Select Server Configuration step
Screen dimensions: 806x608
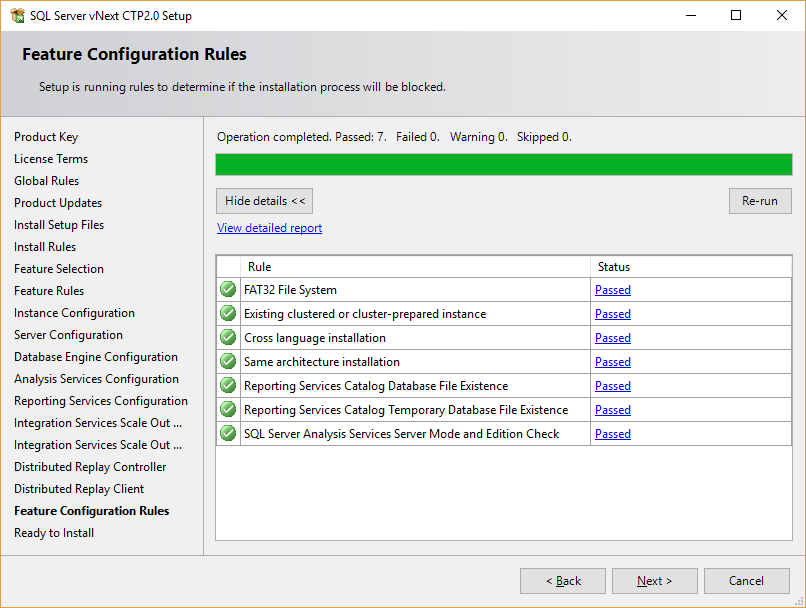pos(68,335)
